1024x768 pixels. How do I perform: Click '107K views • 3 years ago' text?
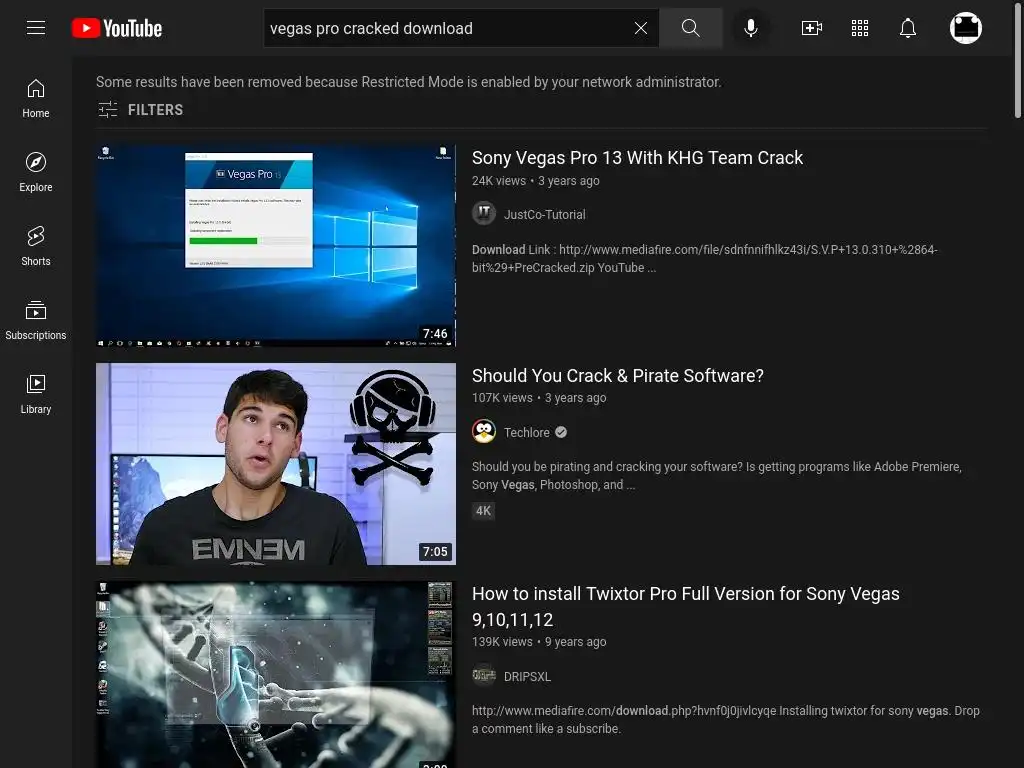tap(539, 398)
